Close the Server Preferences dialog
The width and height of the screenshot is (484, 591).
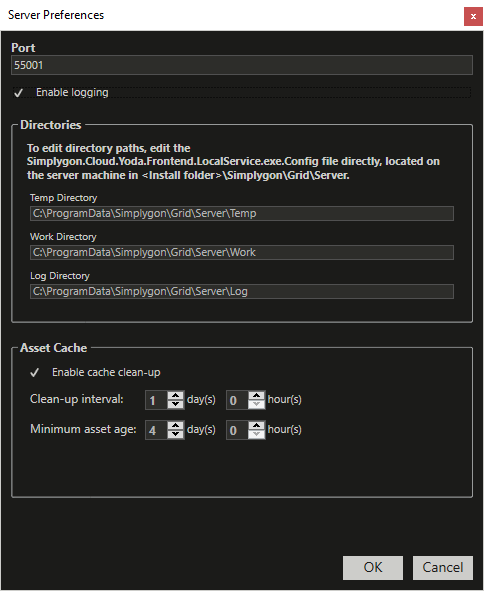[x=473, y=16]
